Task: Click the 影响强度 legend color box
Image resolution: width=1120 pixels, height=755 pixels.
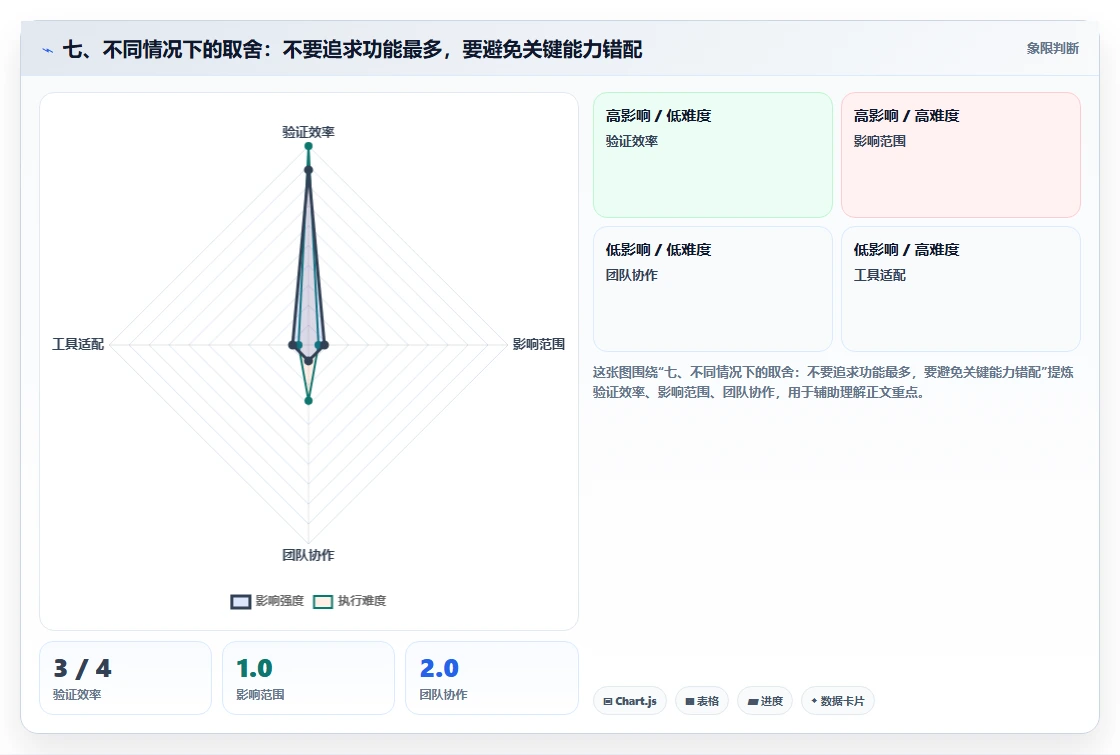Action: tap(241, 601)
